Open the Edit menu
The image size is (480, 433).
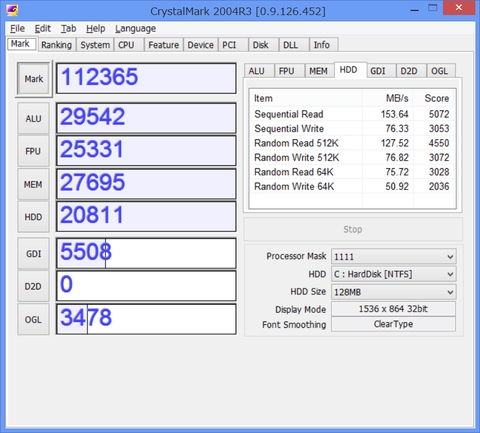[x=43, y=29]
